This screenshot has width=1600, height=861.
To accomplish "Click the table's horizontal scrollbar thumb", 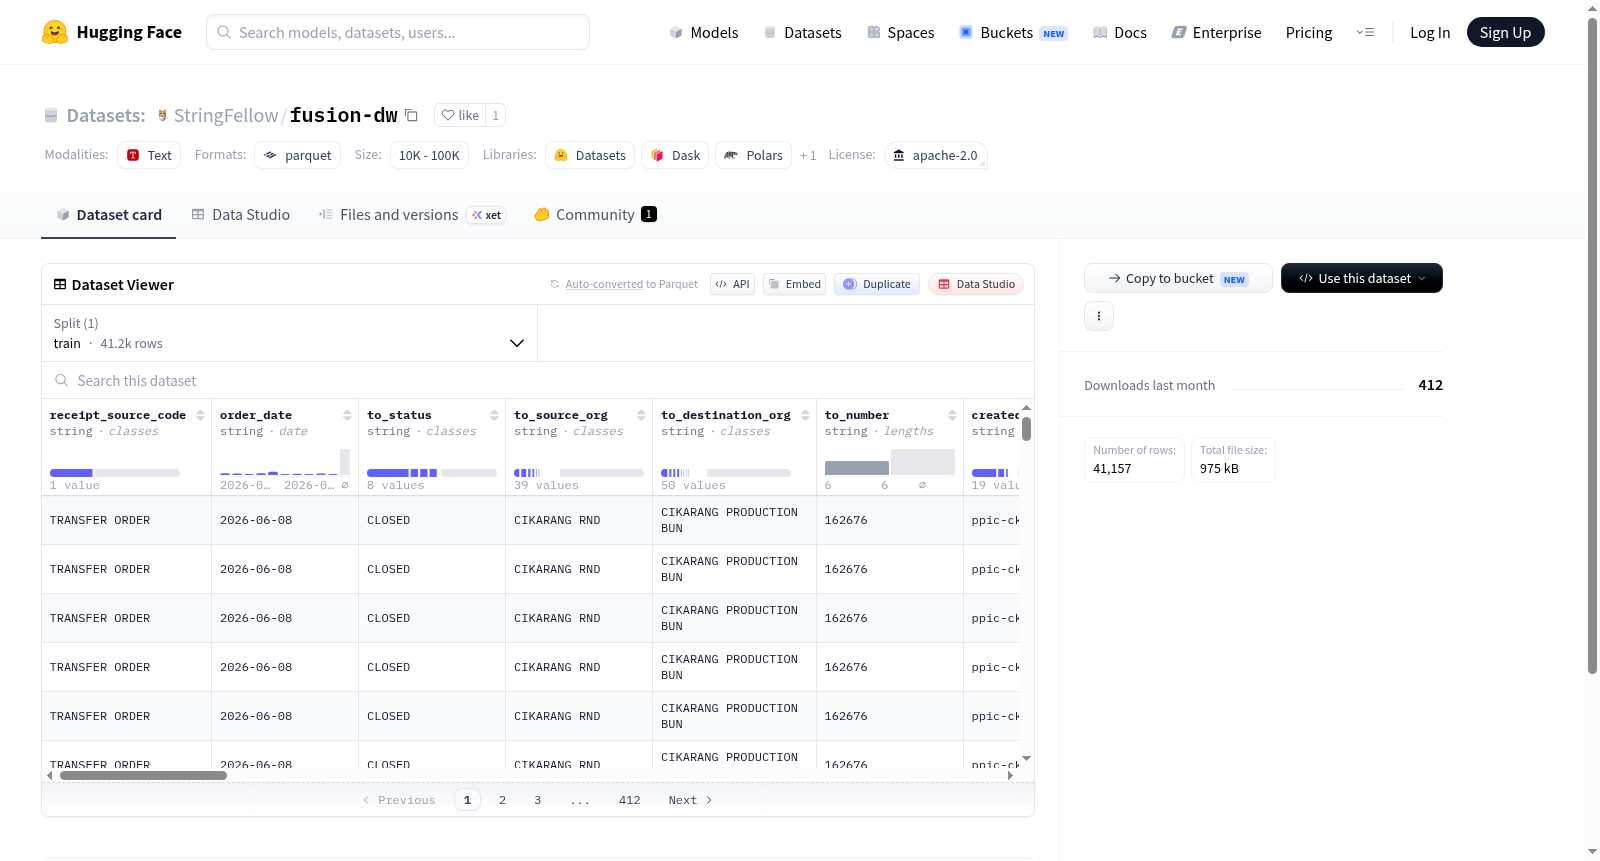I will coord(143,775).
